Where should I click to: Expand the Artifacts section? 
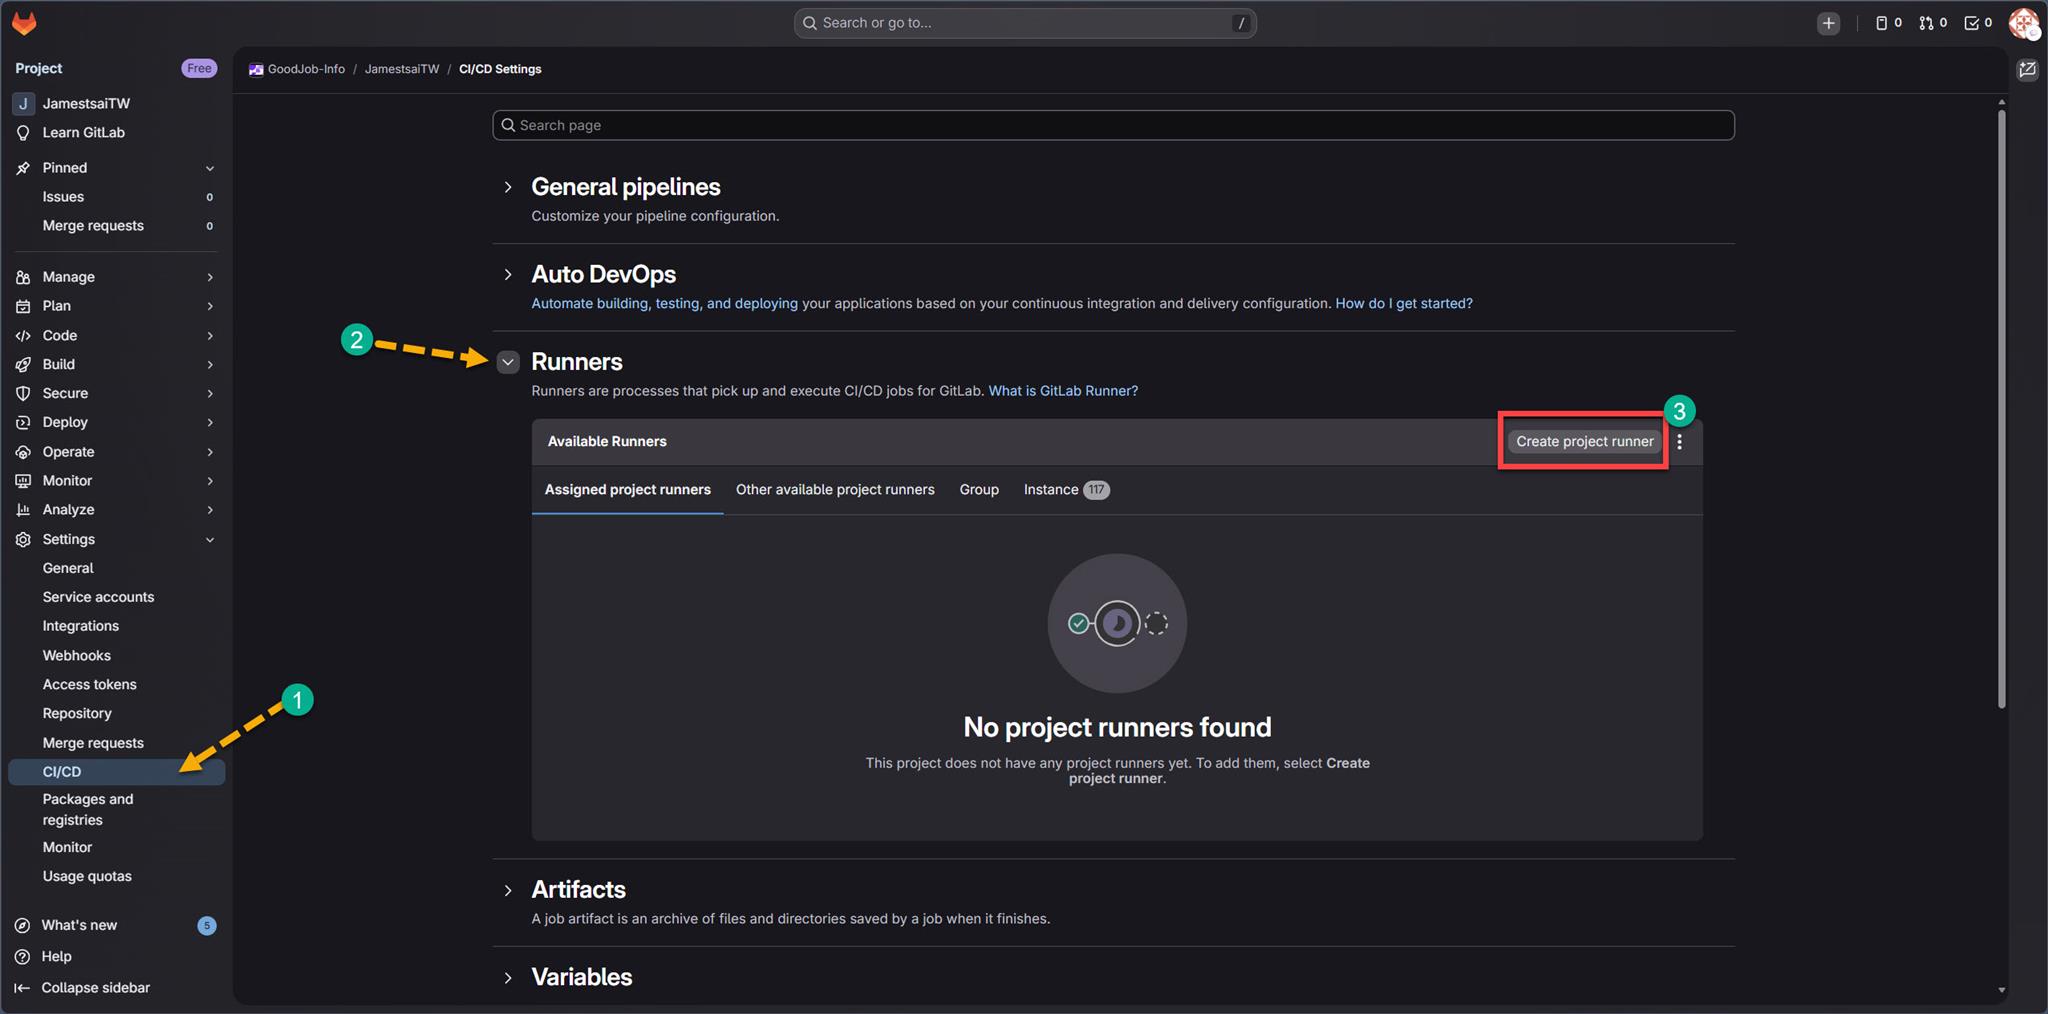tap(508, 890)
